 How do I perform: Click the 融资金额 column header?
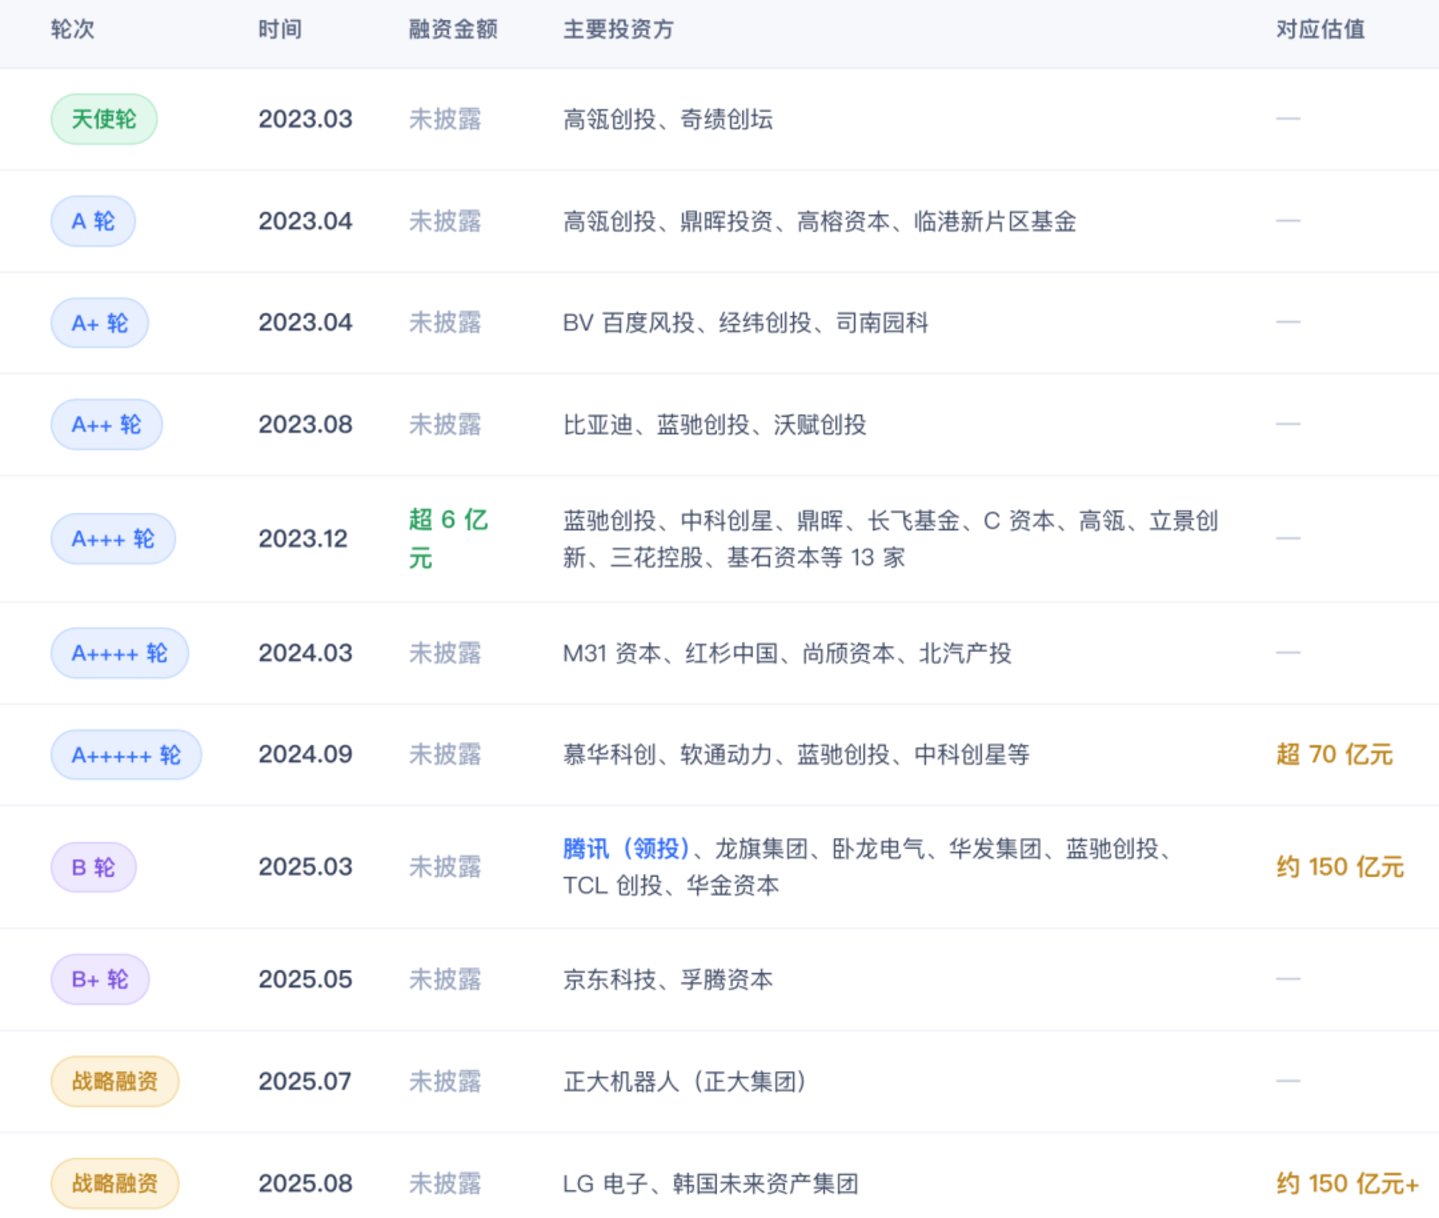(453, 29)
